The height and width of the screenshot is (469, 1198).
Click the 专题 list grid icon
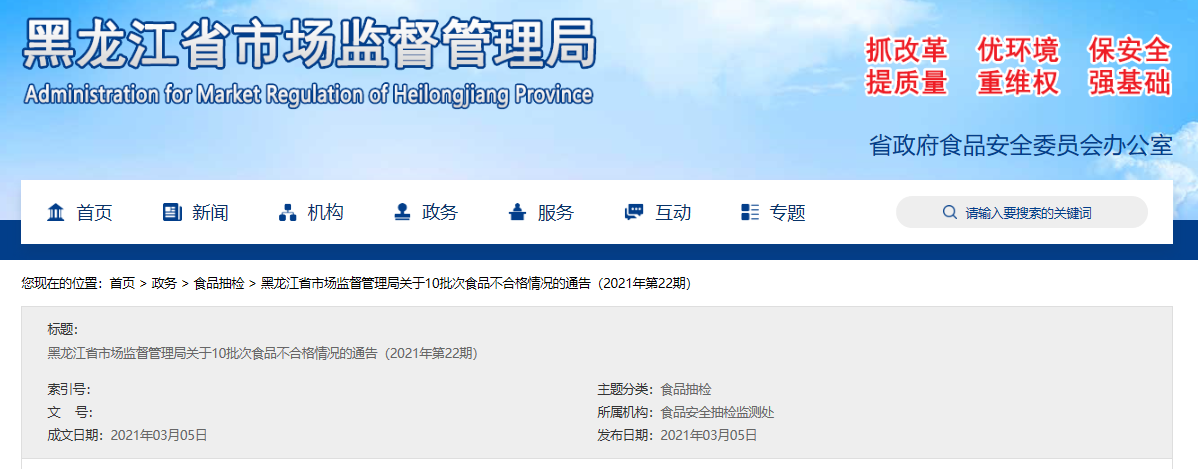pyautogui.click(x=750, y=212)
